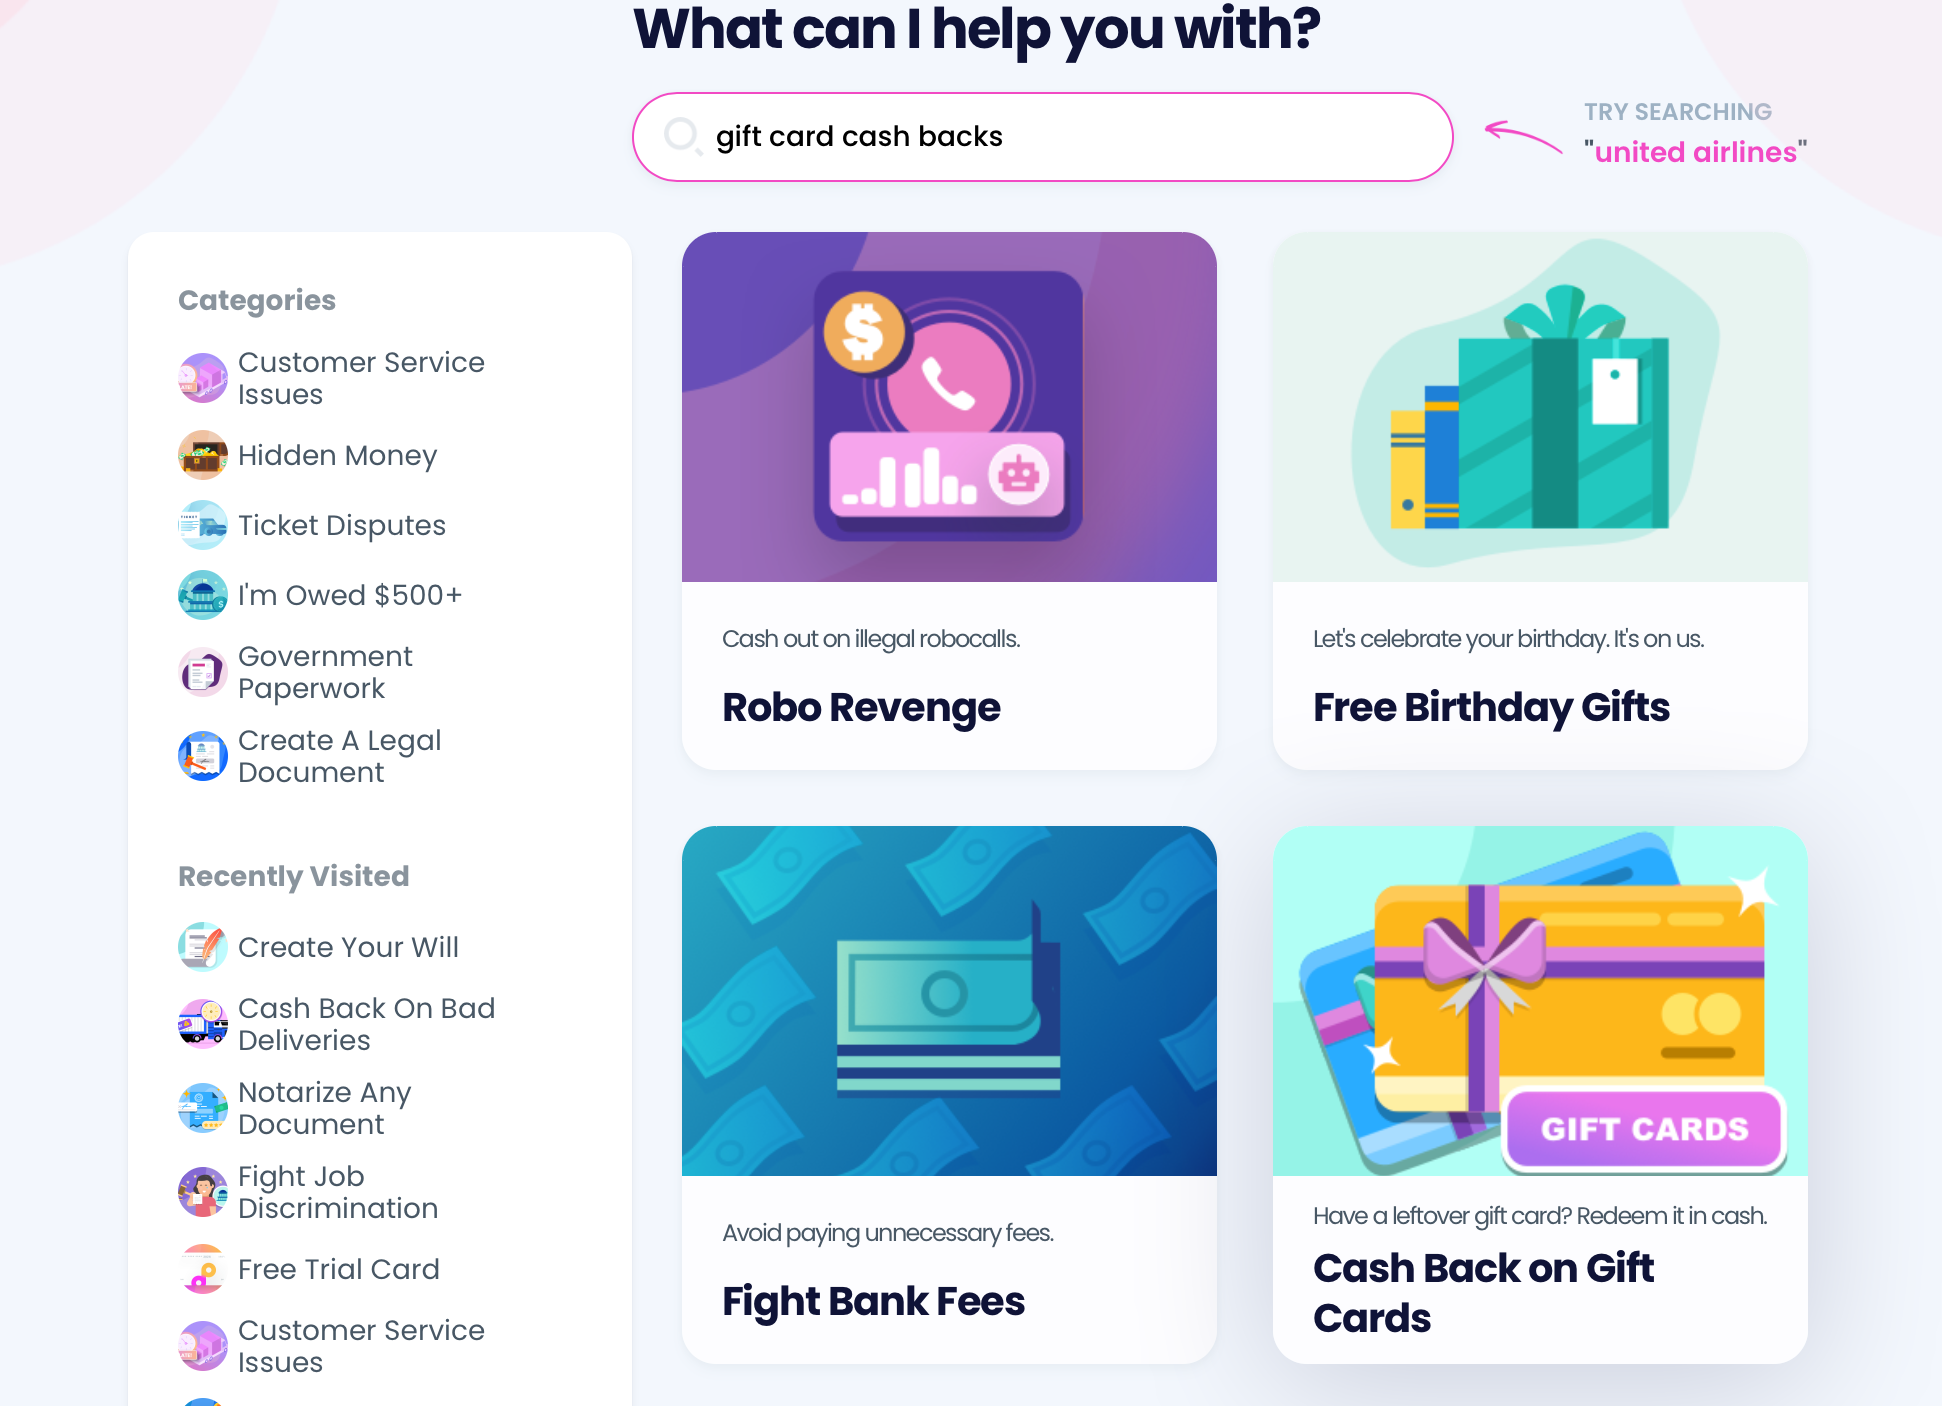Click the gift card cash backs search input field
This screenshot has width=1942, height=1406.
[x=1042, y=137]
